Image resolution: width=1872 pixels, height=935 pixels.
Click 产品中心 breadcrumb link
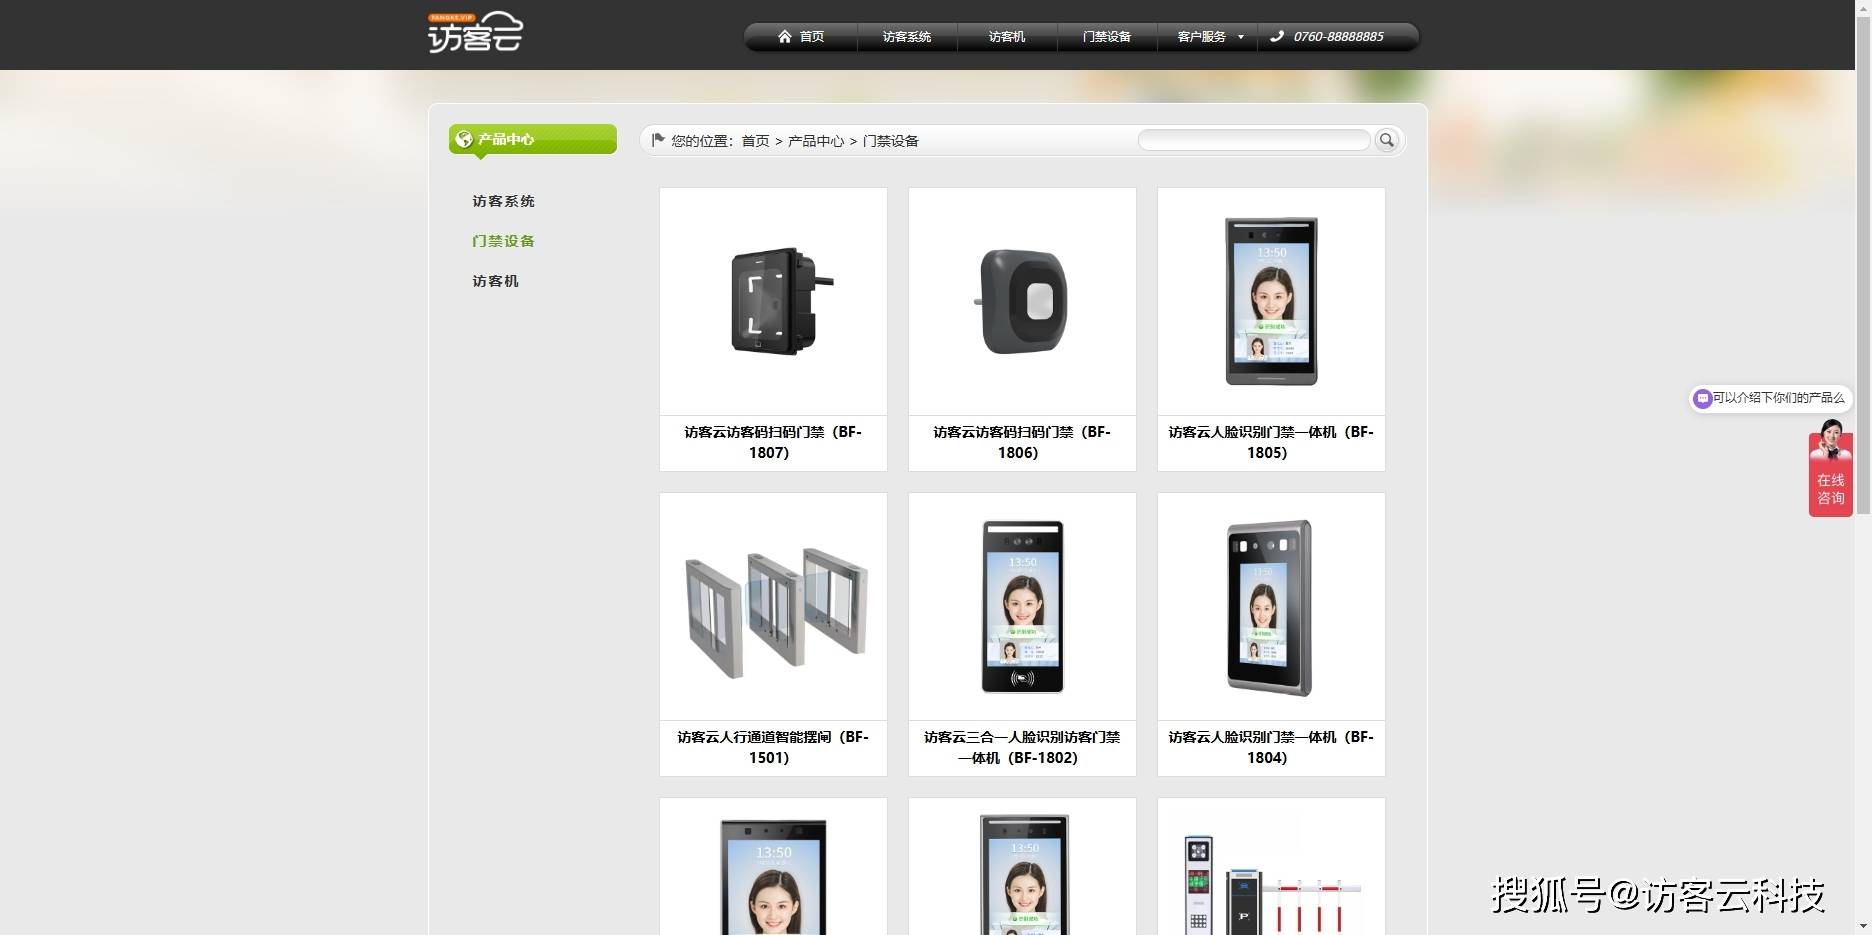point(815,141)
